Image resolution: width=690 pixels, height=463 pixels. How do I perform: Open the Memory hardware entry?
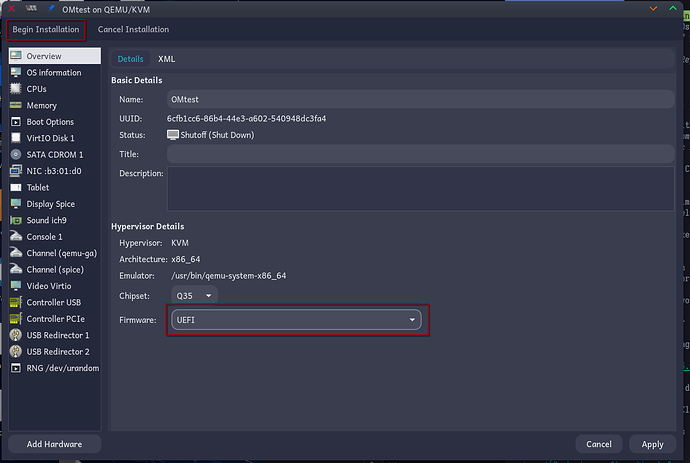(41, 105)
